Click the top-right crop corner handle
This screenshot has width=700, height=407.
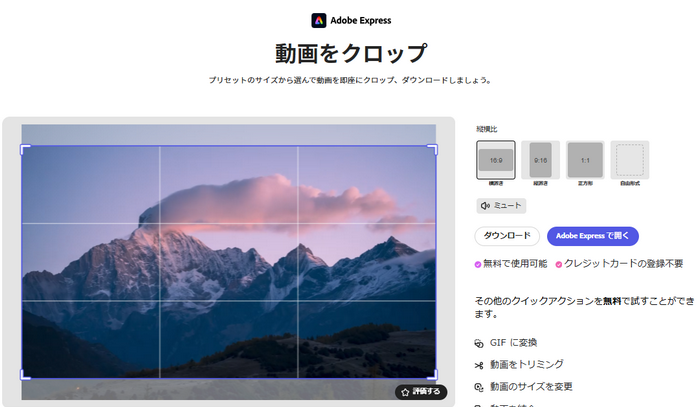coord(433,149)
